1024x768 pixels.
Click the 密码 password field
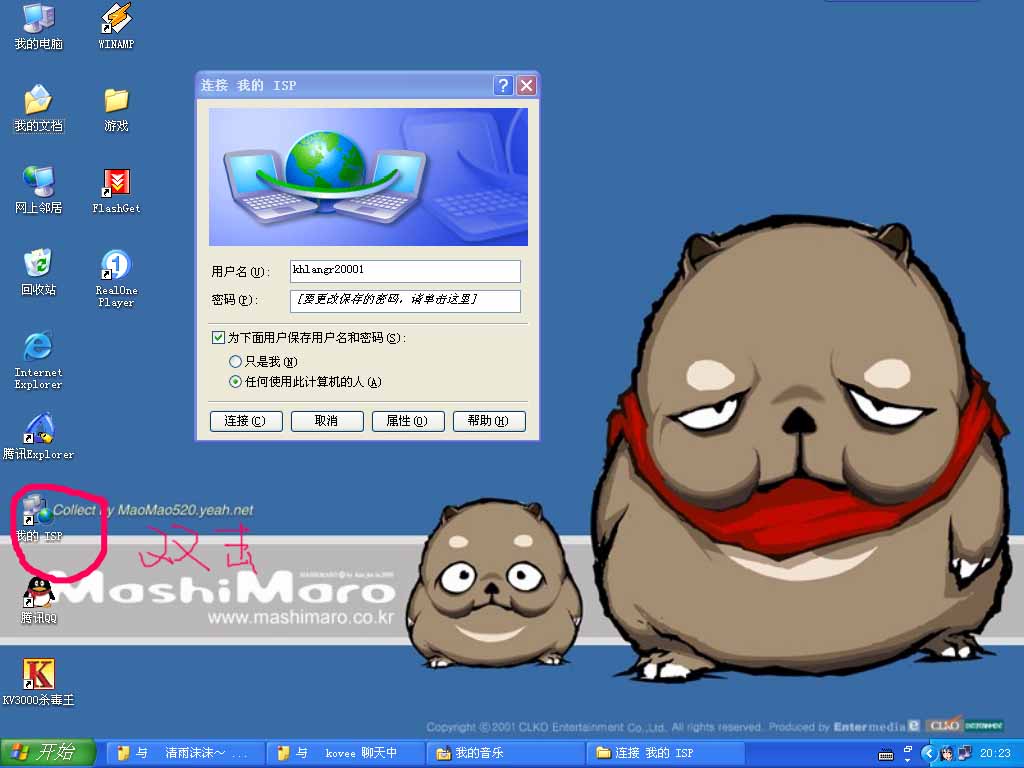click(x=405, y=300)
